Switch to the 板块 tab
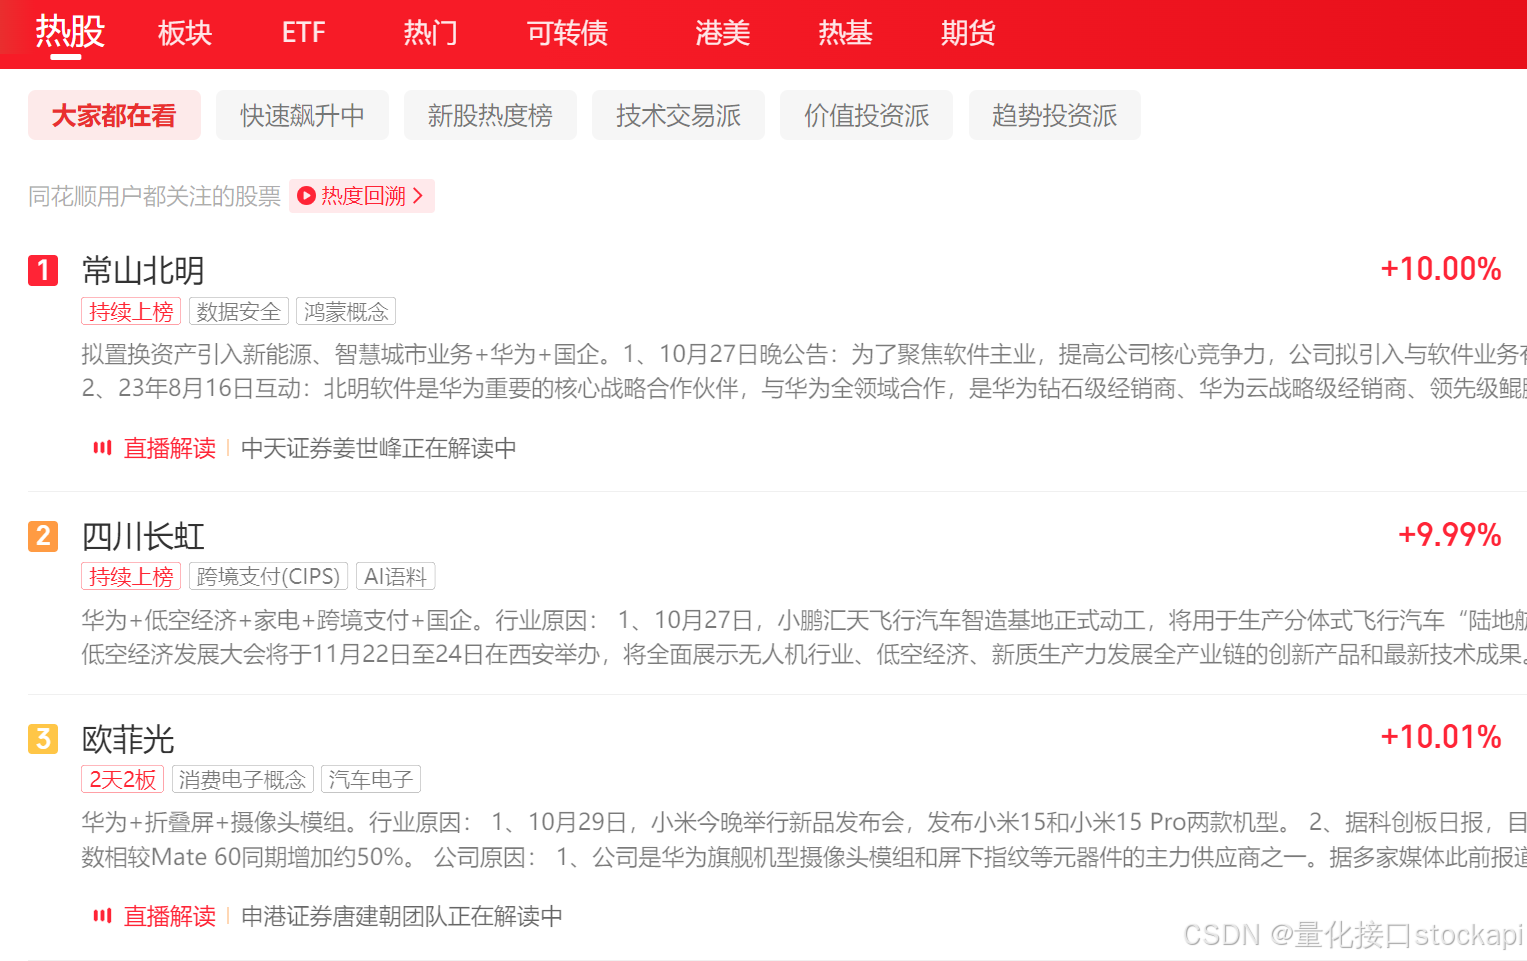The width and height of the screenshot is (1527, 961). tap(185, 33)
